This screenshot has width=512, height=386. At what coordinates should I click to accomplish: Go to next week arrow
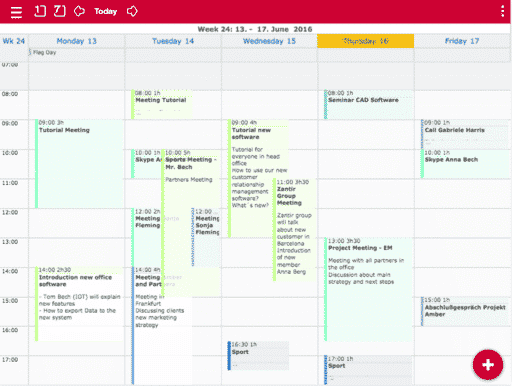click(x=132, y=11)
